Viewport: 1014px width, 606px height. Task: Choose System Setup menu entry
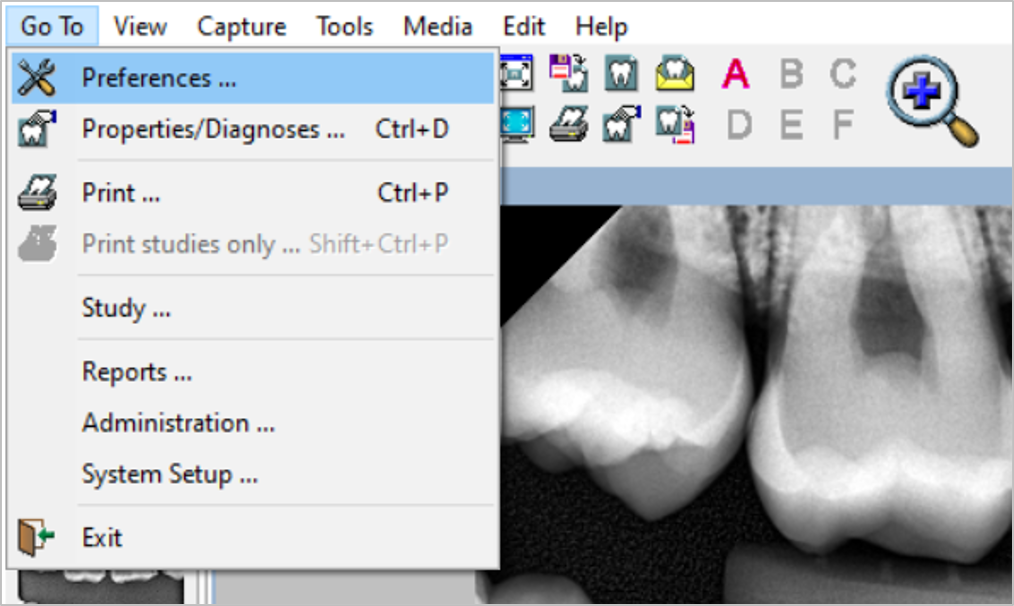point(169,474)
